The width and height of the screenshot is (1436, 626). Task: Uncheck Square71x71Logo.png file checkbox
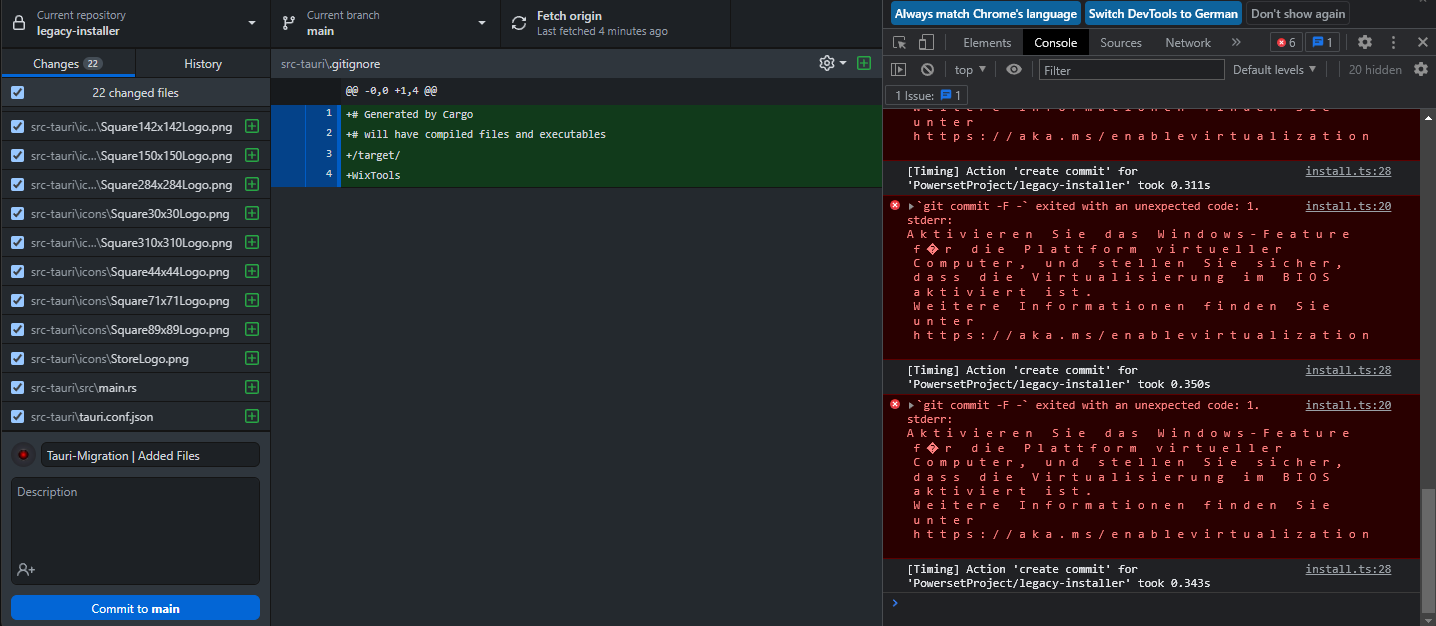[x=17, y=301]
